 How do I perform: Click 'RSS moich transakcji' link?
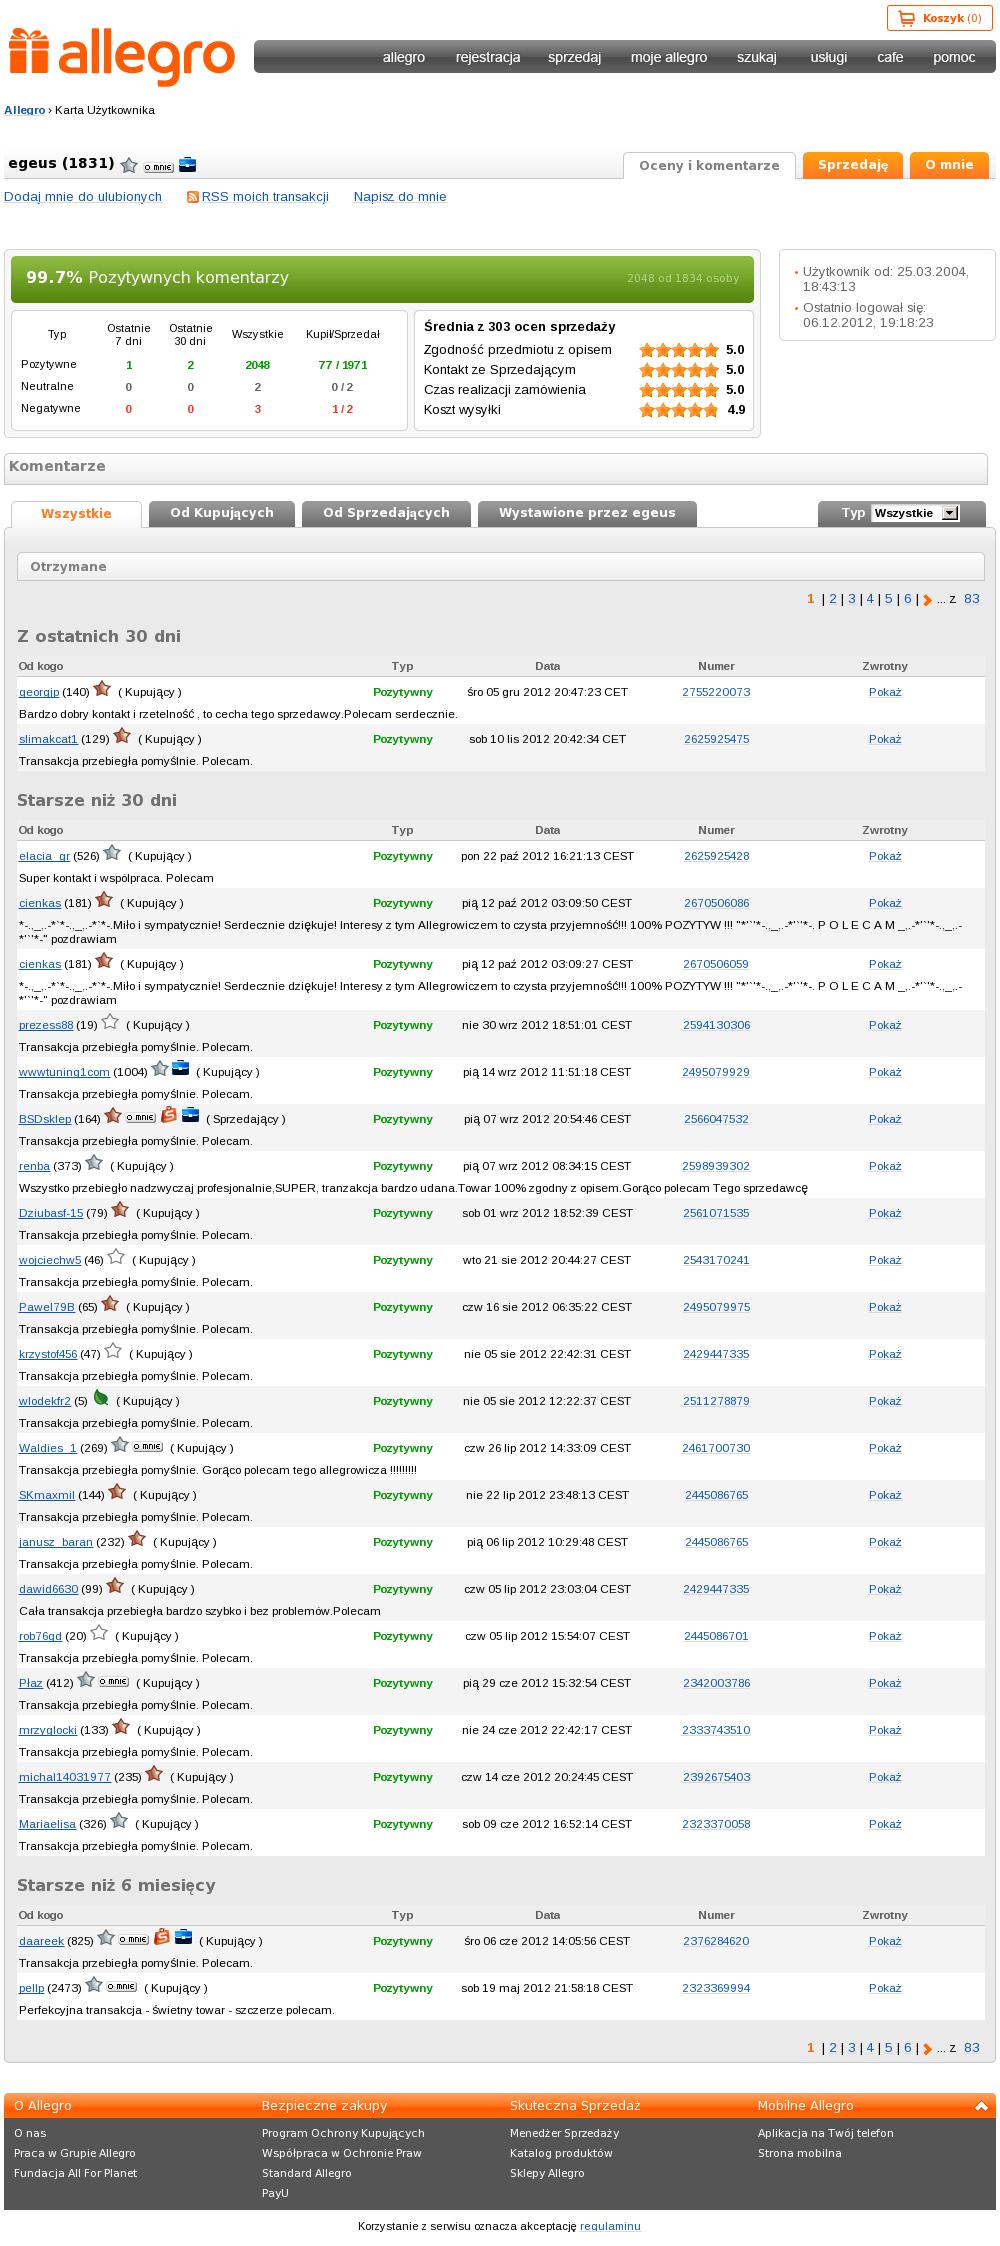265,197
